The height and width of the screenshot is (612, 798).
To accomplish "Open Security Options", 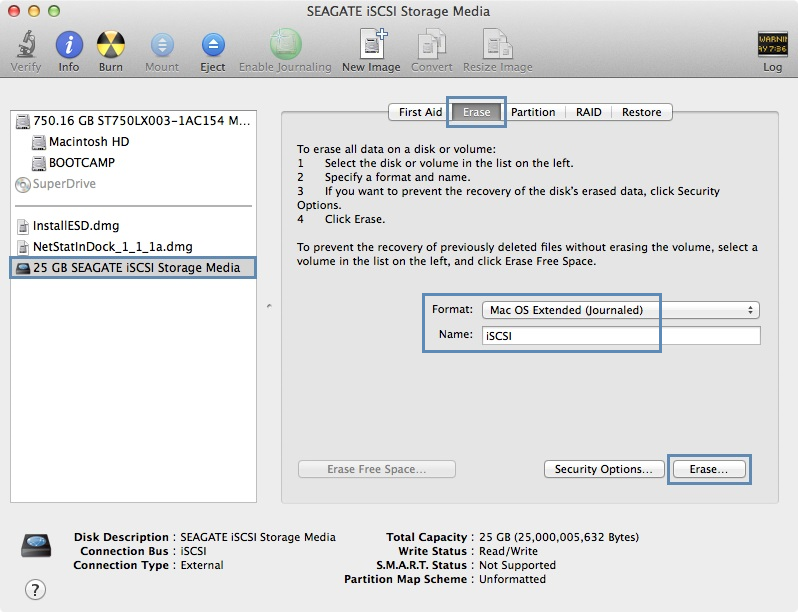I will (x=604, y=469).
